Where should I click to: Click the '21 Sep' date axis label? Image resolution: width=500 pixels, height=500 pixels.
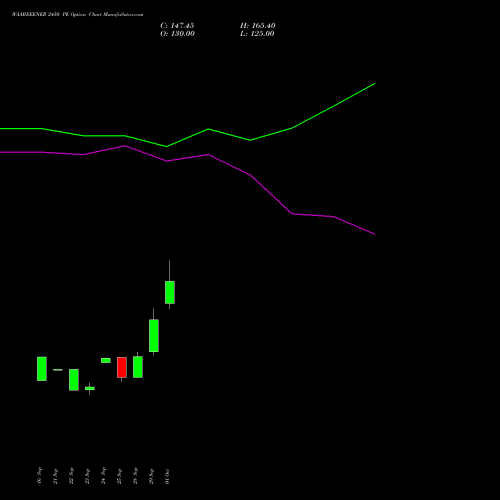55,476
